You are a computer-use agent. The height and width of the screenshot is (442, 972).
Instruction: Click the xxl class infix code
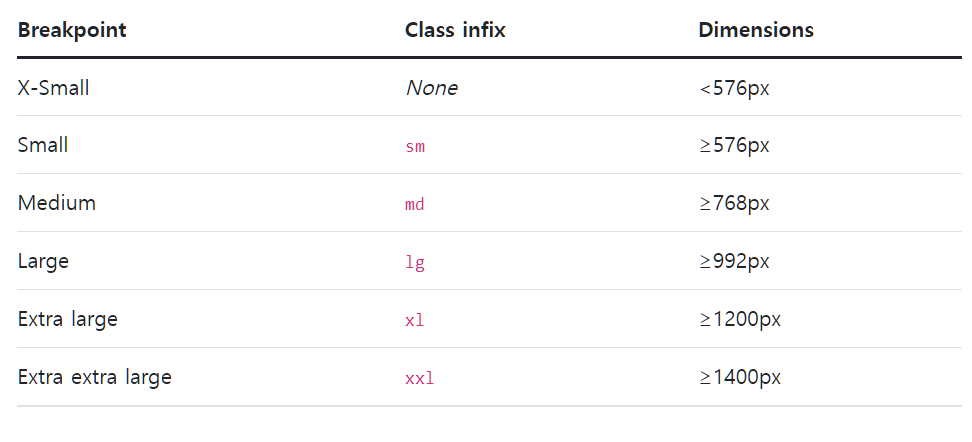[420, 379]
